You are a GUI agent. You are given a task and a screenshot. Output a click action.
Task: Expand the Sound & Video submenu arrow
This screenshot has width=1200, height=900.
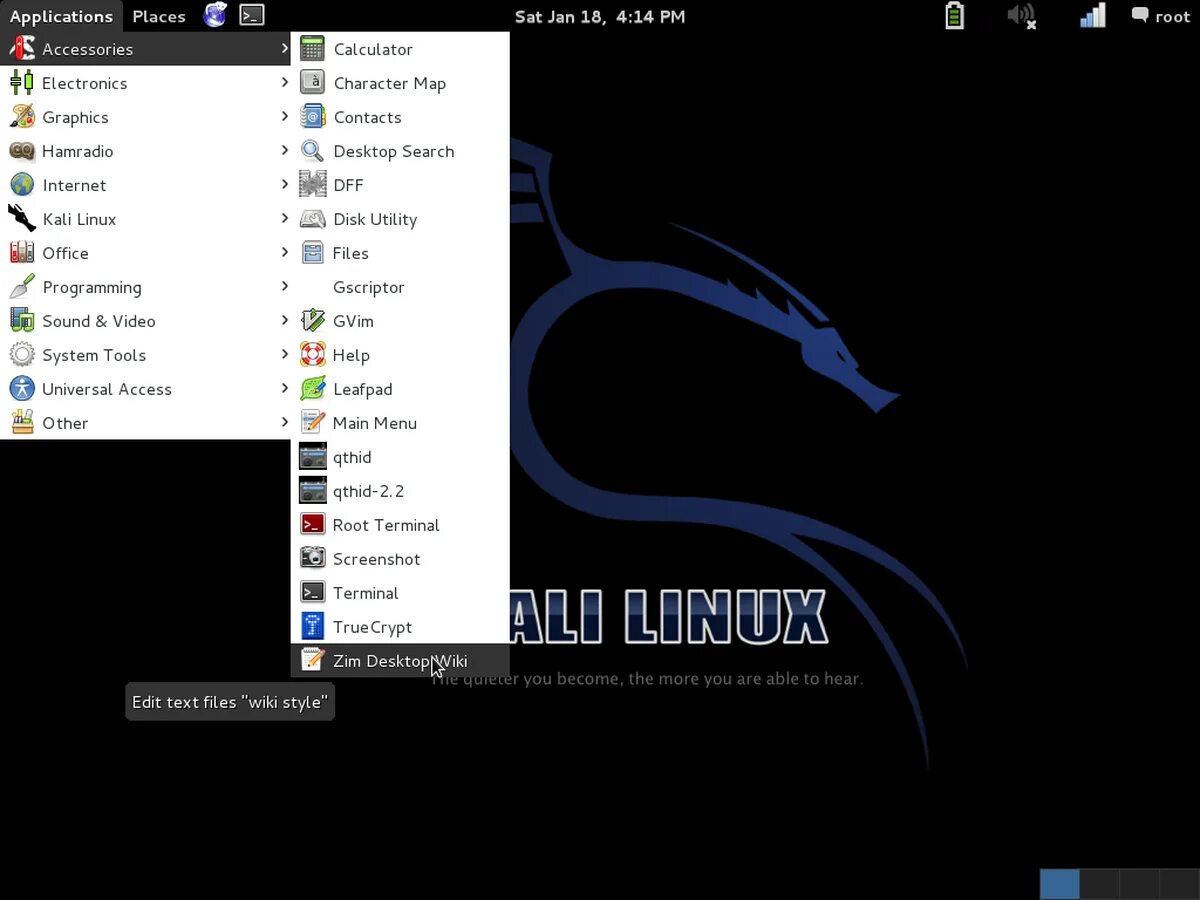tap(284, 321)
